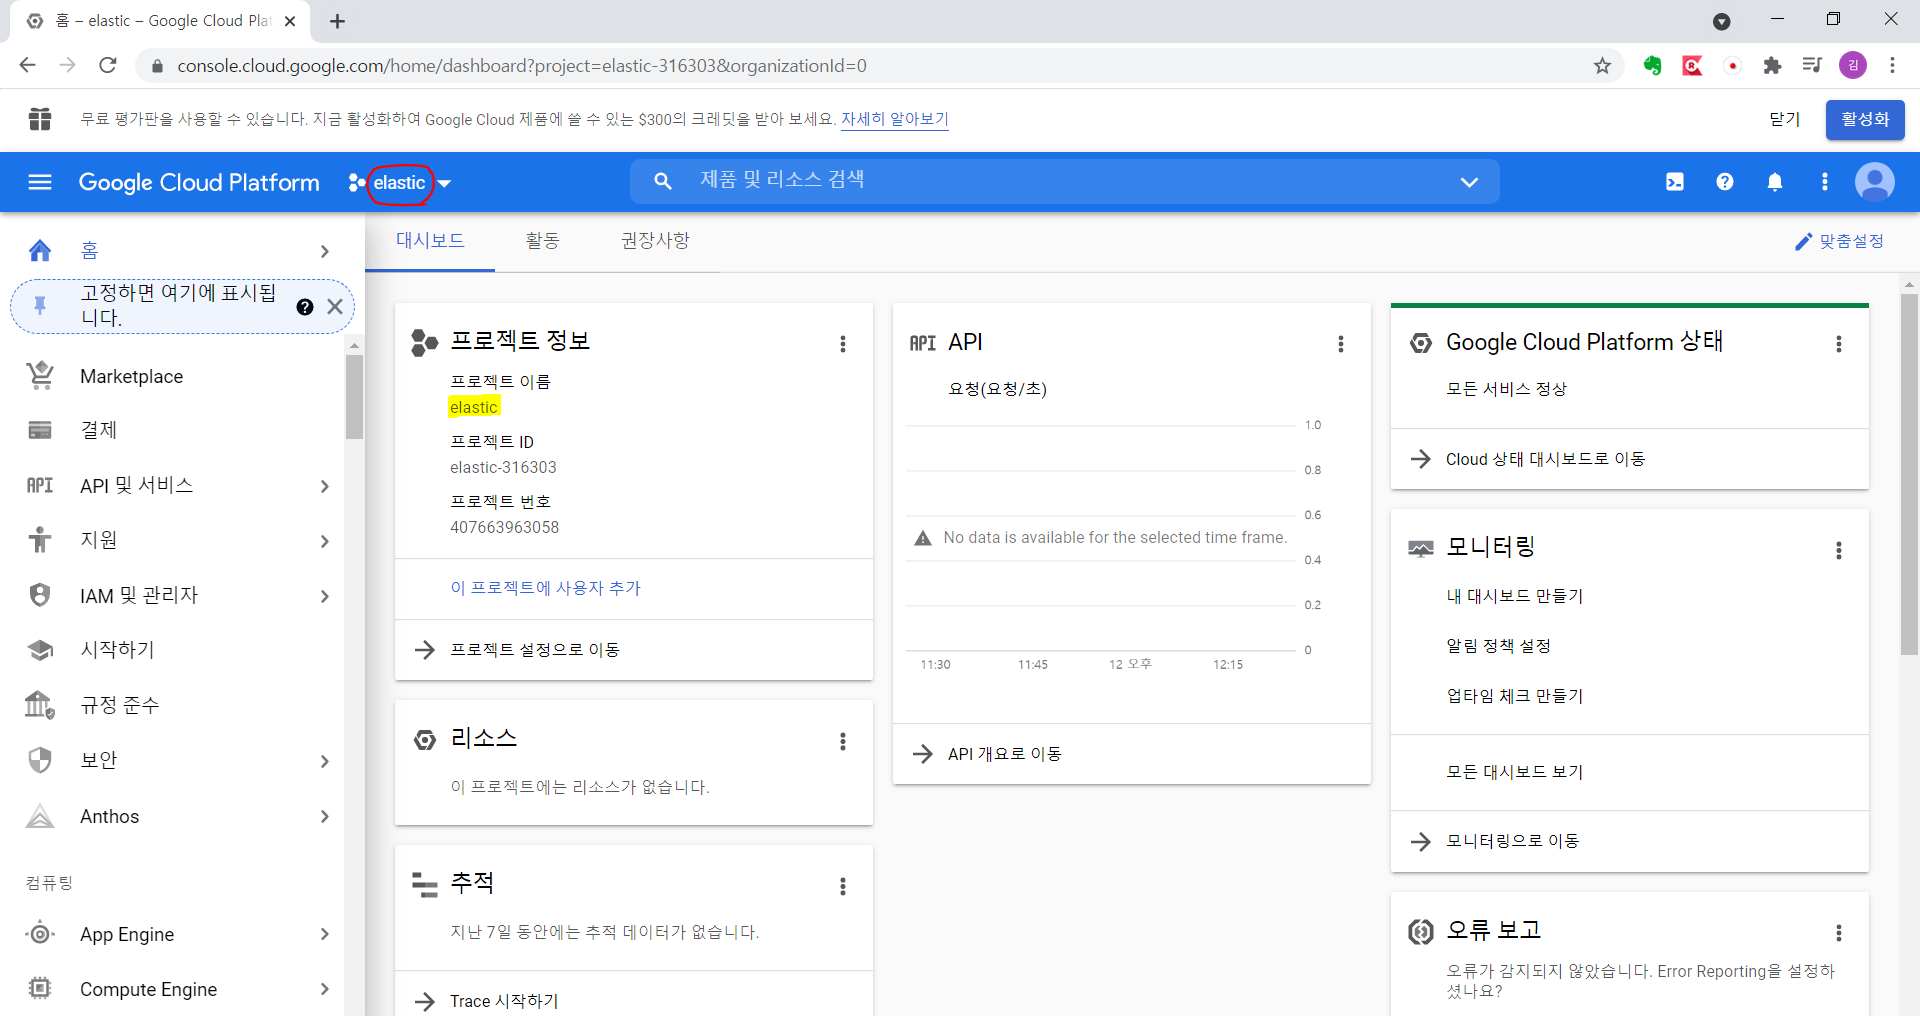Switch to 대시보드 tab
The image size is (1920, 1016).
(430, 241)
